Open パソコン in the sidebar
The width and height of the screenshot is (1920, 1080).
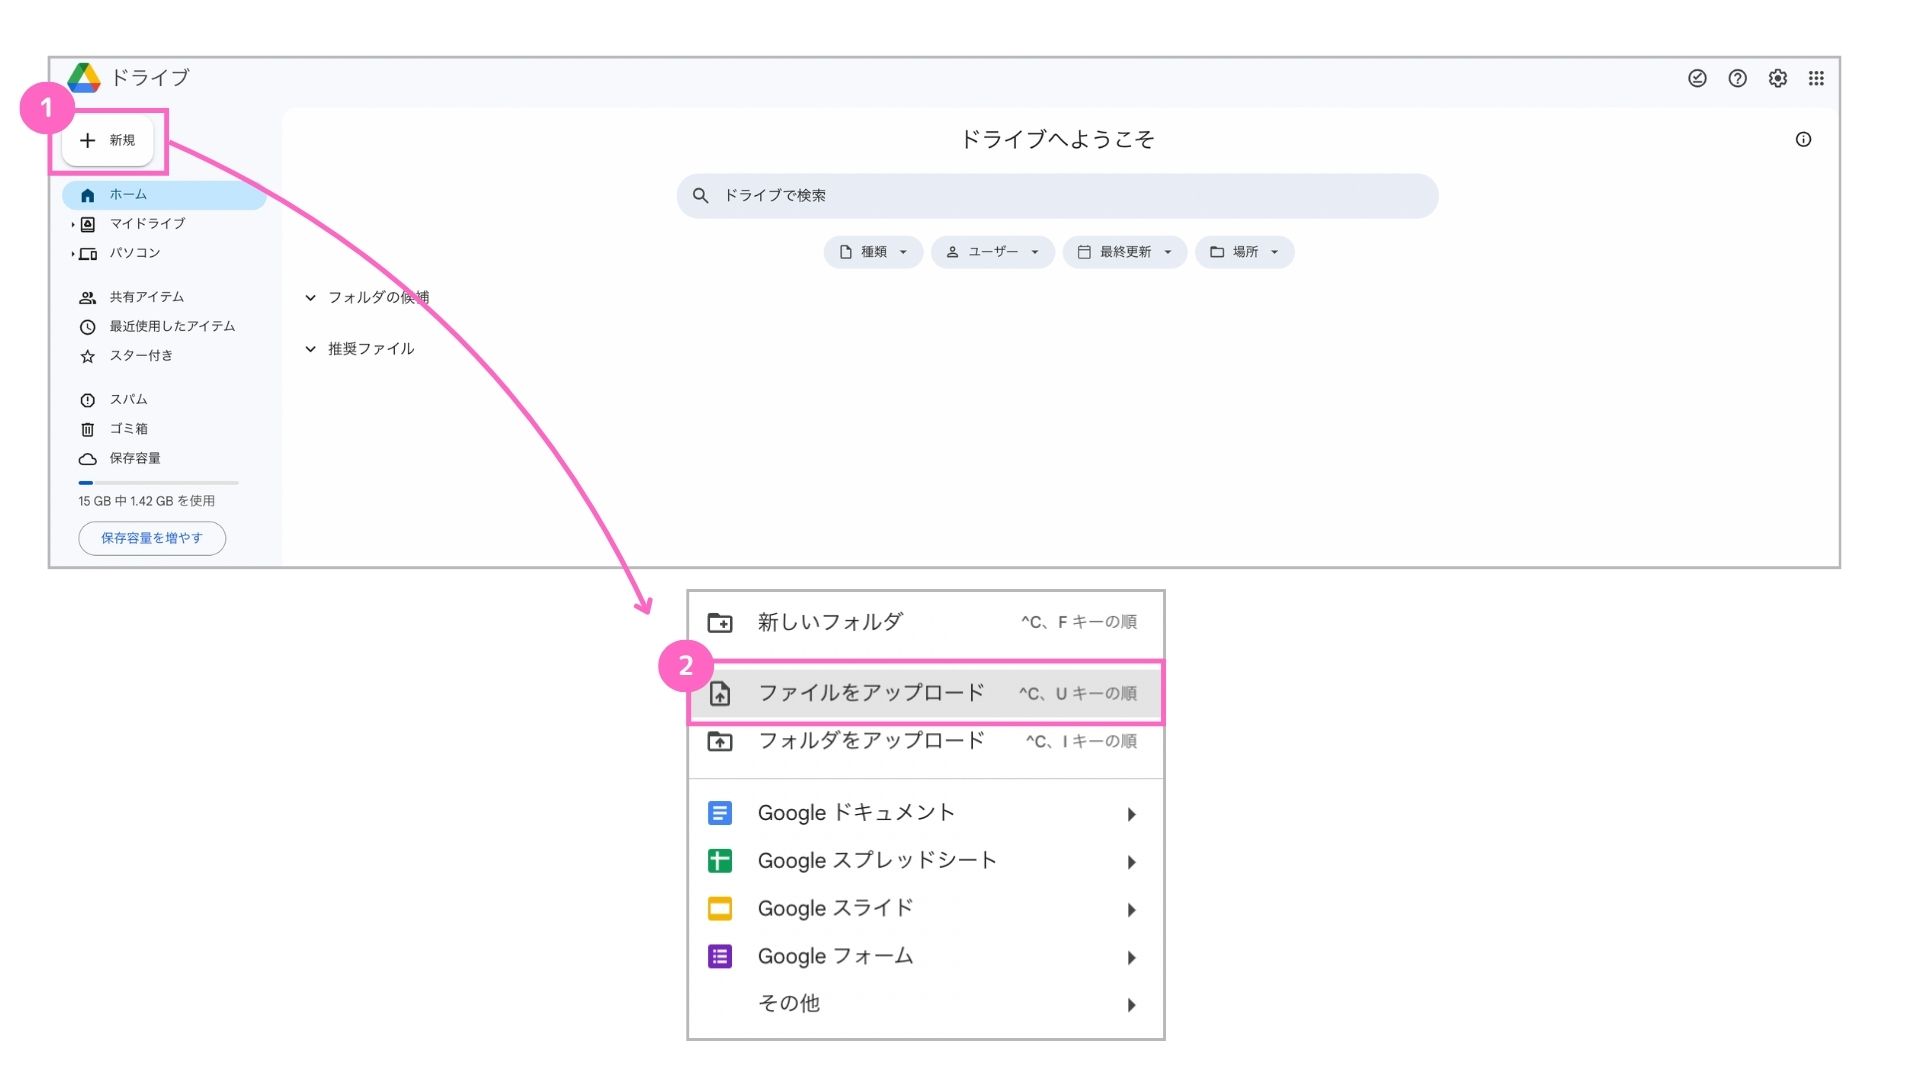135,253
